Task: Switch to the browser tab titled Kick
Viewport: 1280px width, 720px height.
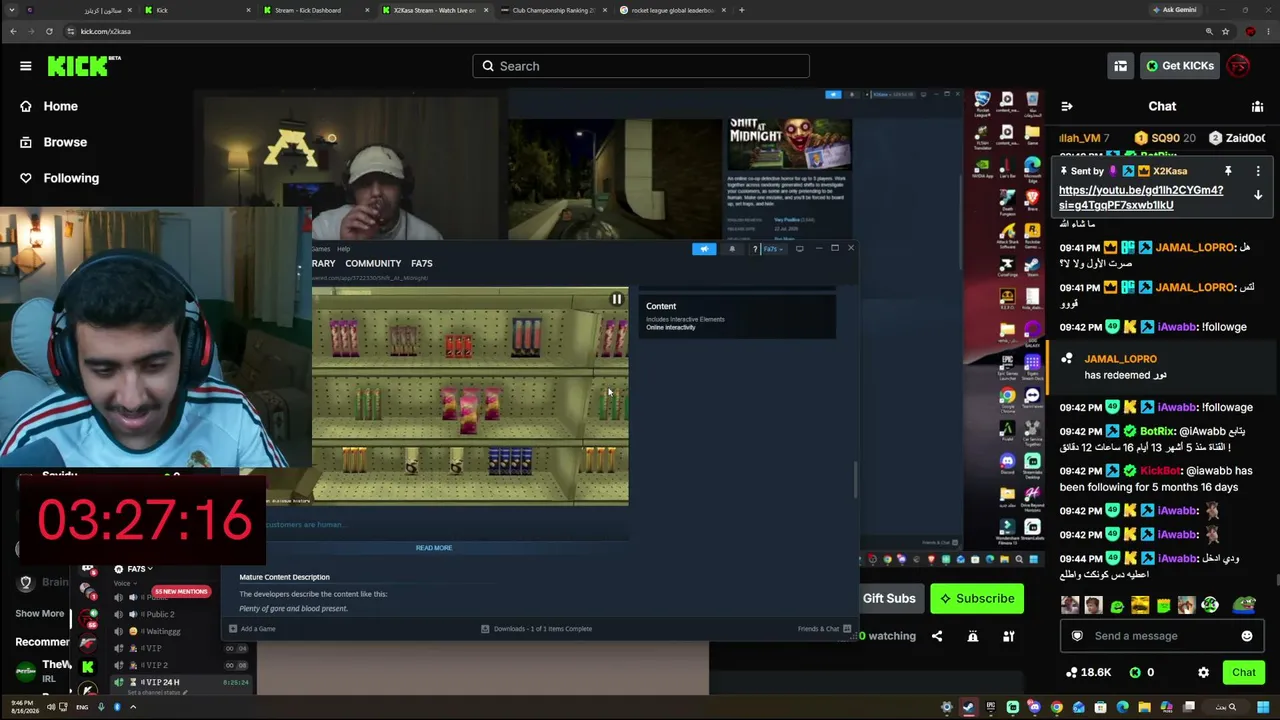Action: (195, 10)
